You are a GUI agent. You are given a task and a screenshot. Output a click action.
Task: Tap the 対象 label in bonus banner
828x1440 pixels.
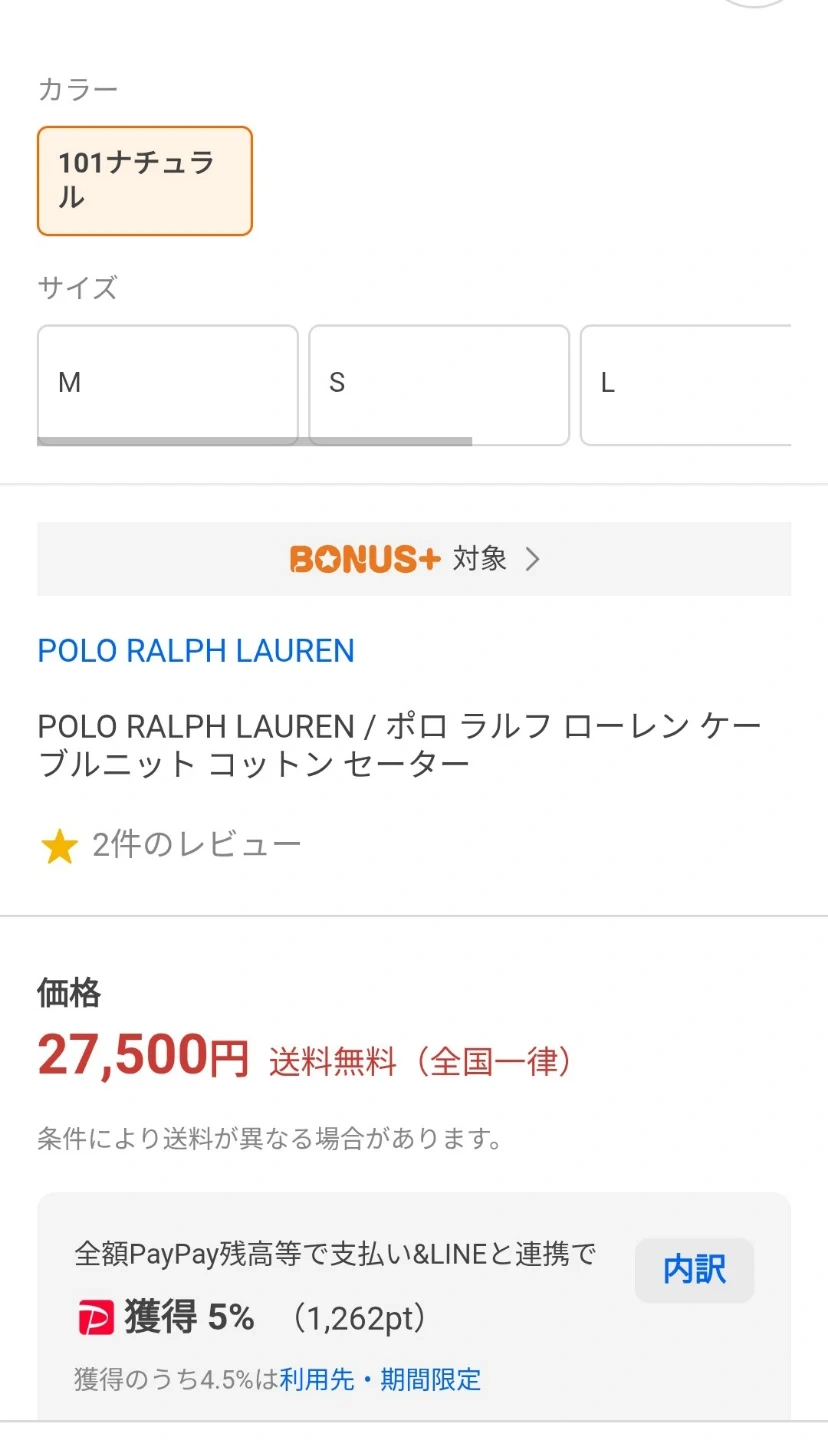480,559
